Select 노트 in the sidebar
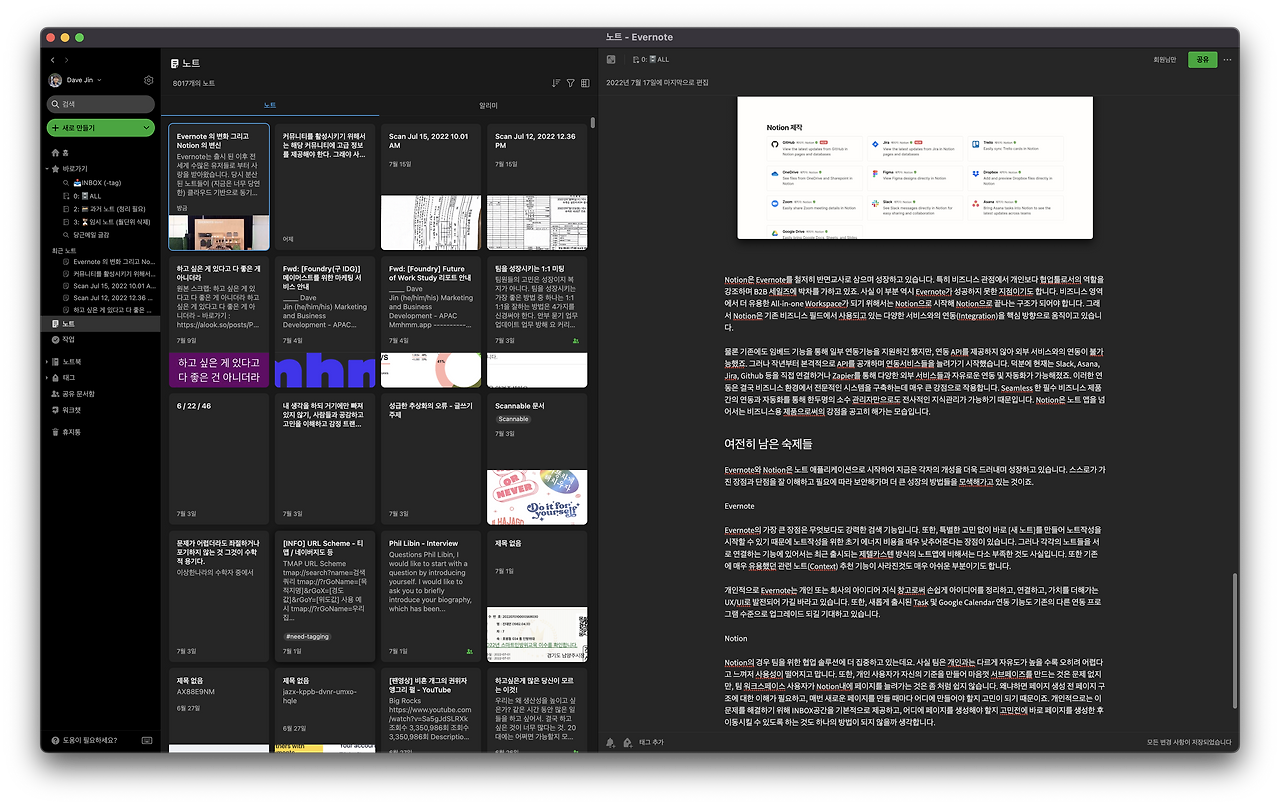The height and width of the screenshot is (806, 1280). pos(100,324)
